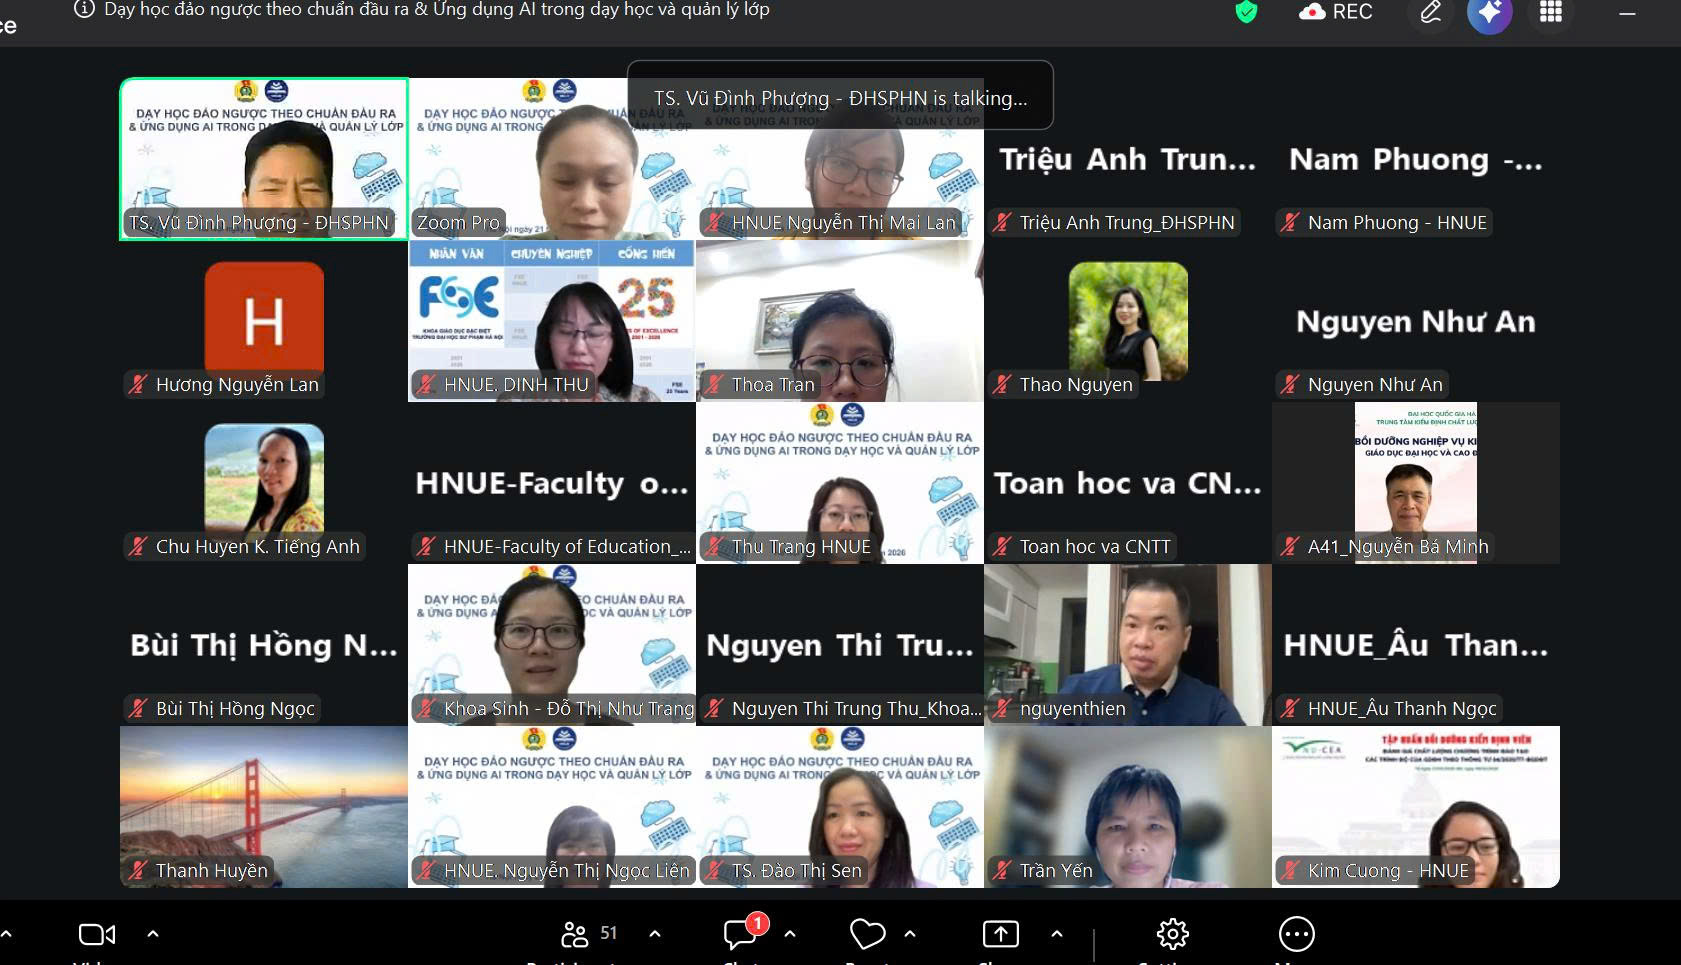Select the Thanh Huyền bridge video tile

(x=264, y=806)
